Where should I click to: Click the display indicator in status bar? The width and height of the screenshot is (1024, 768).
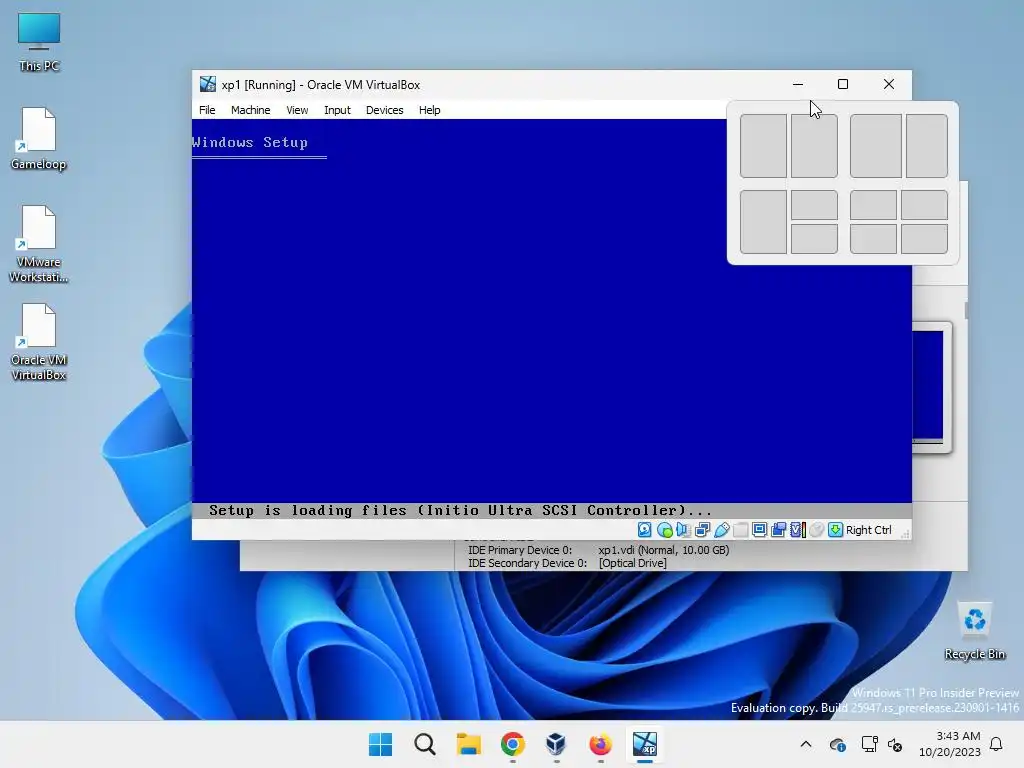(760, 530)
